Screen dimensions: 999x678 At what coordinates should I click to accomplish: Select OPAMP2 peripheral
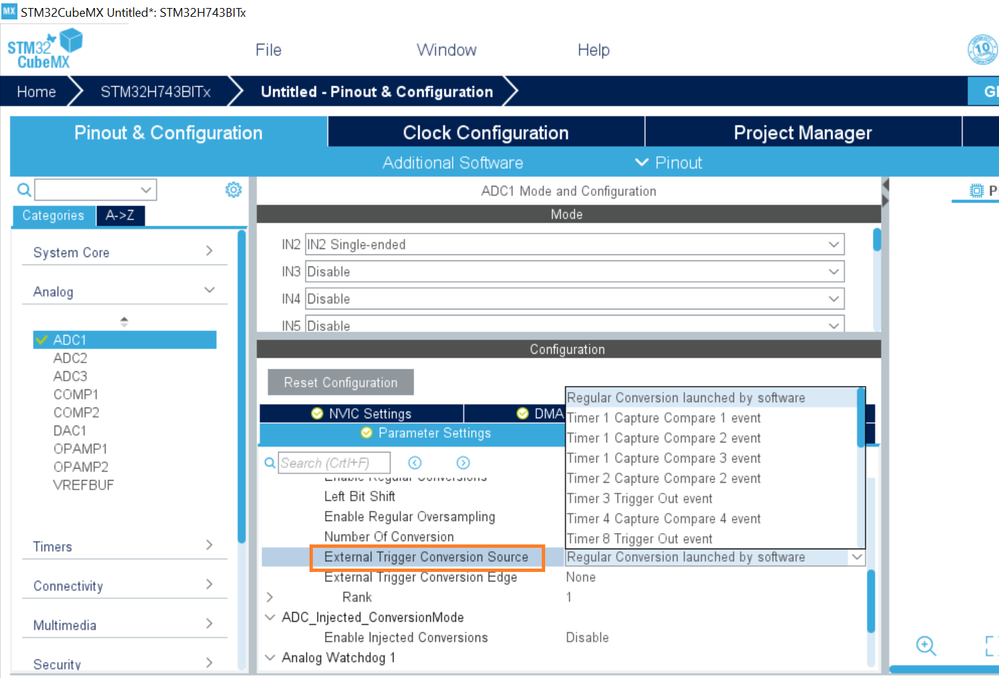80,466
